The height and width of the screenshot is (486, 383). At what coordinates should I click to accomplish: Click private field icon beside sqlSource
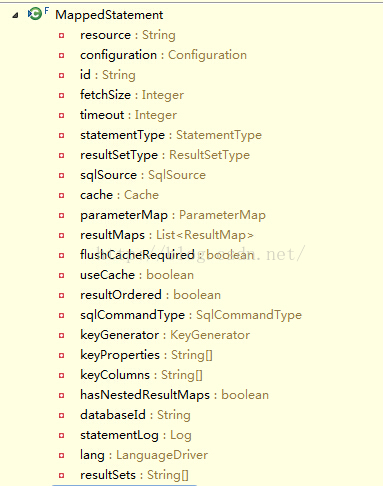[61, 175]
